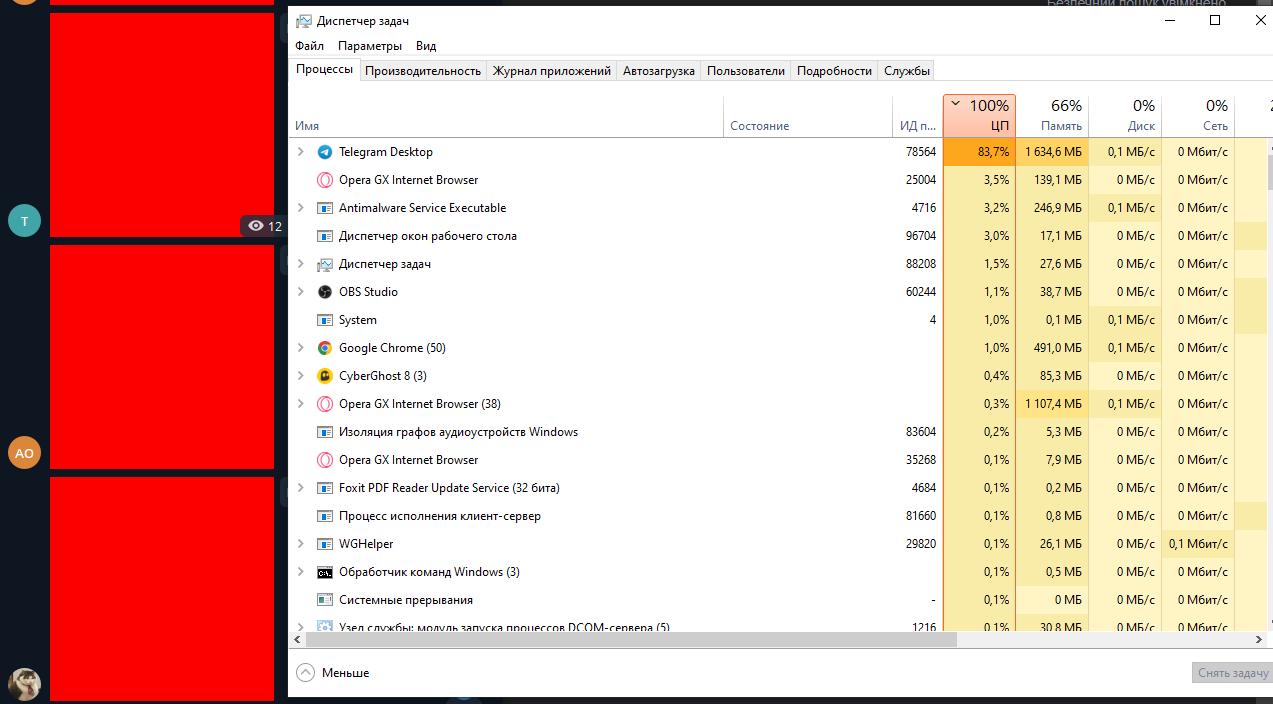Click the Antimalware Service Executable icon

click(324, 208)
